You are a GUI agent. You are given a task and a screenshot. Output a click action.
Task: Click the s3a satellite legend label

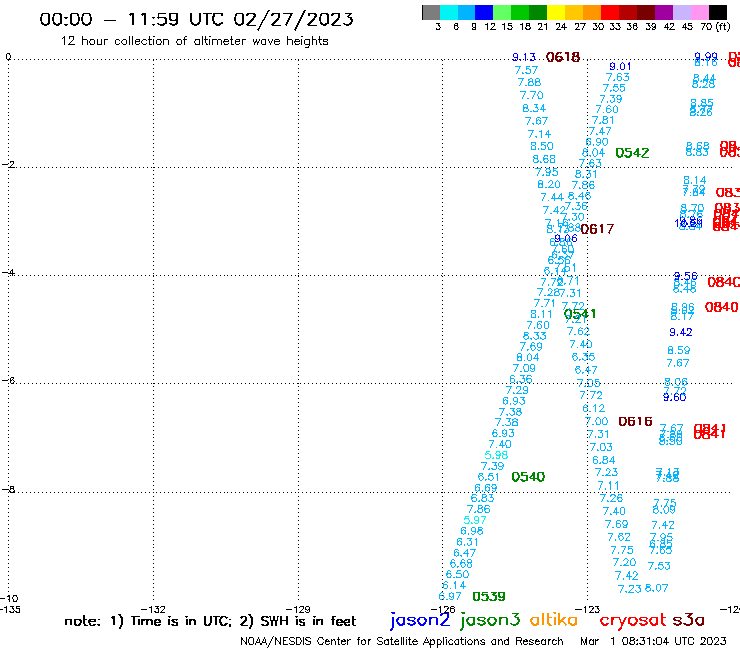688,620
